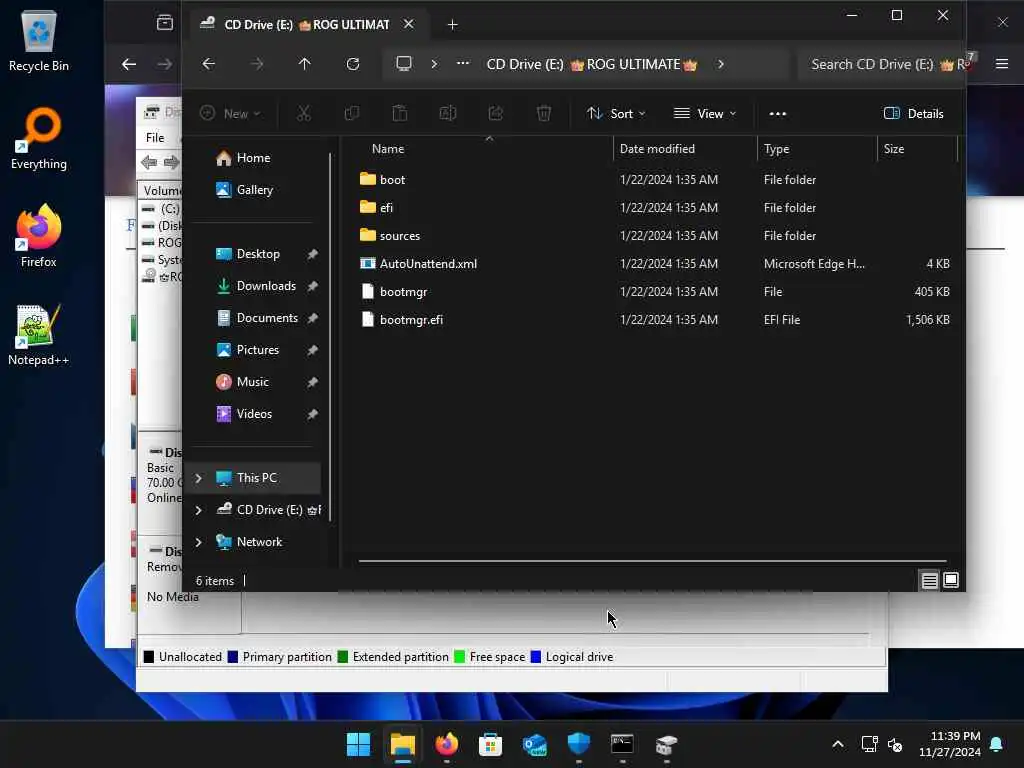Open Music quick access folder

coord(253,382)
